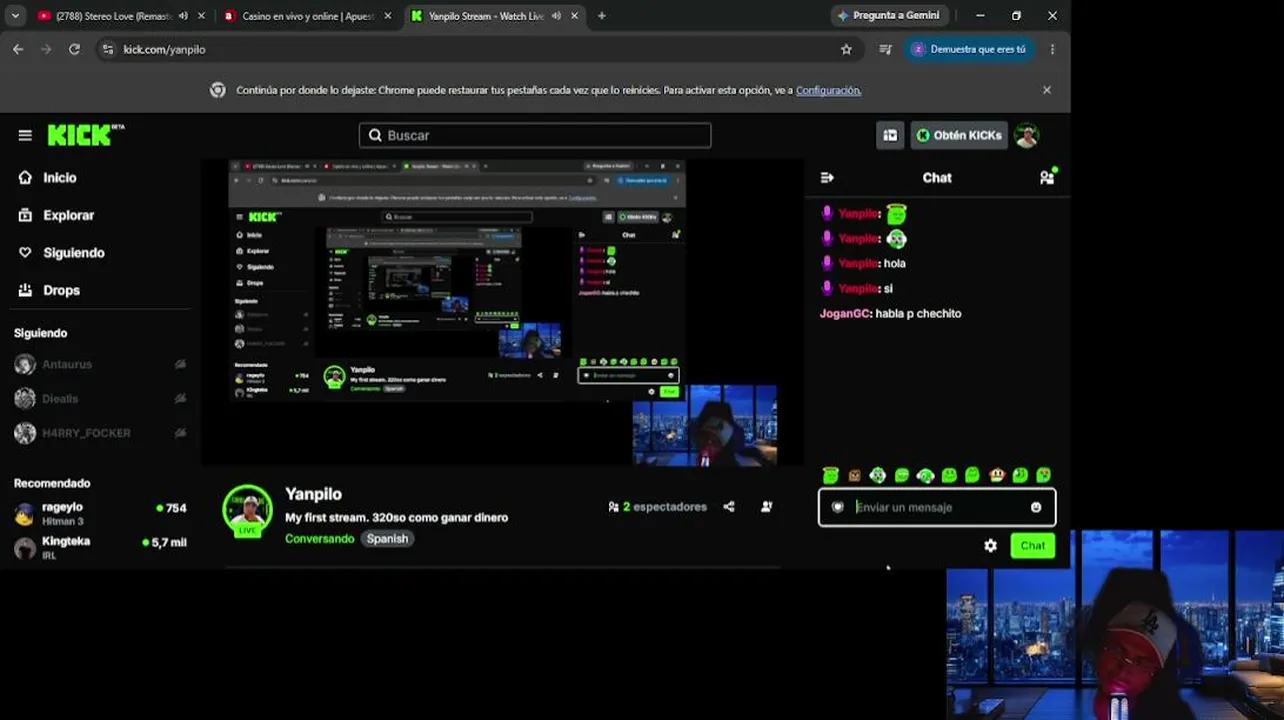View site information icon in address bar
This screenshot has width=1284, height=720.
tap(108, 49)
